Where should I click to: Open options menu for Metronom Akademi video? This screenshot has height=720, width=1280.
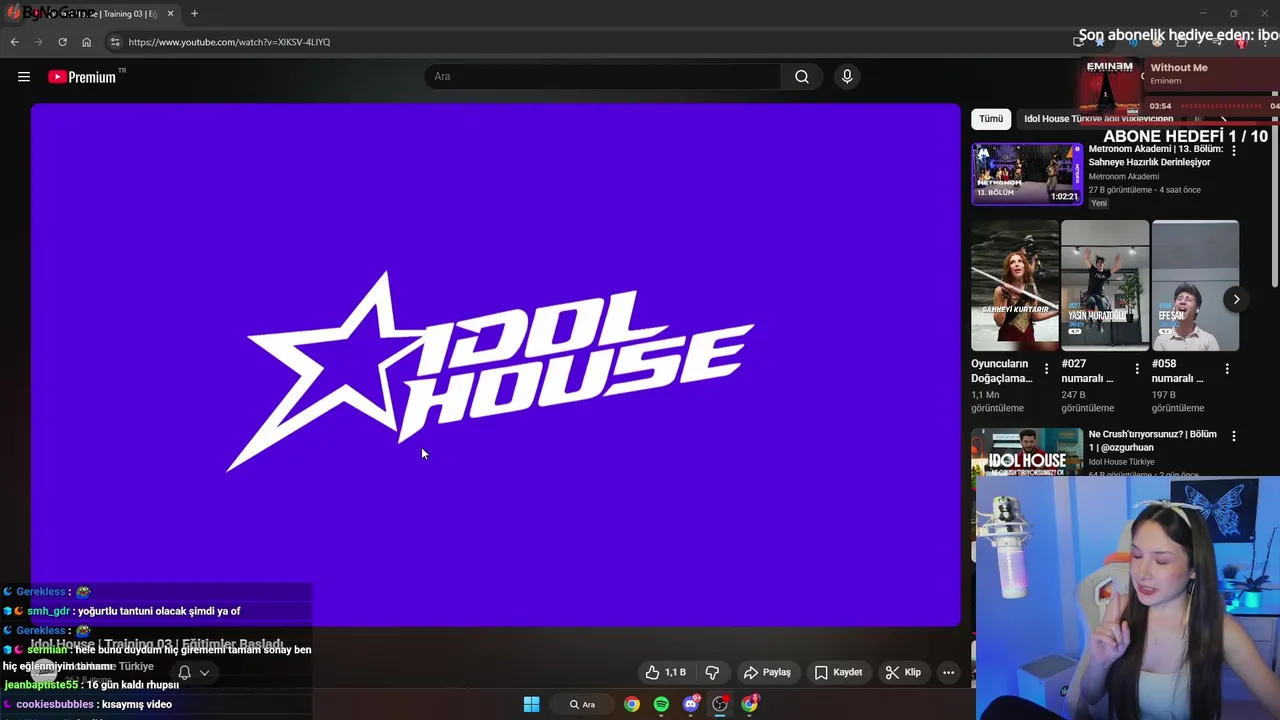point(1234,150)
